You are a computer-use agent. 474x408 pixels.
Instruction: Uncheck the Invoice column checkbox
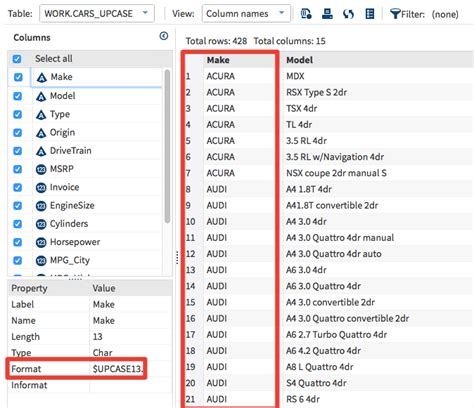pos(17,188)
